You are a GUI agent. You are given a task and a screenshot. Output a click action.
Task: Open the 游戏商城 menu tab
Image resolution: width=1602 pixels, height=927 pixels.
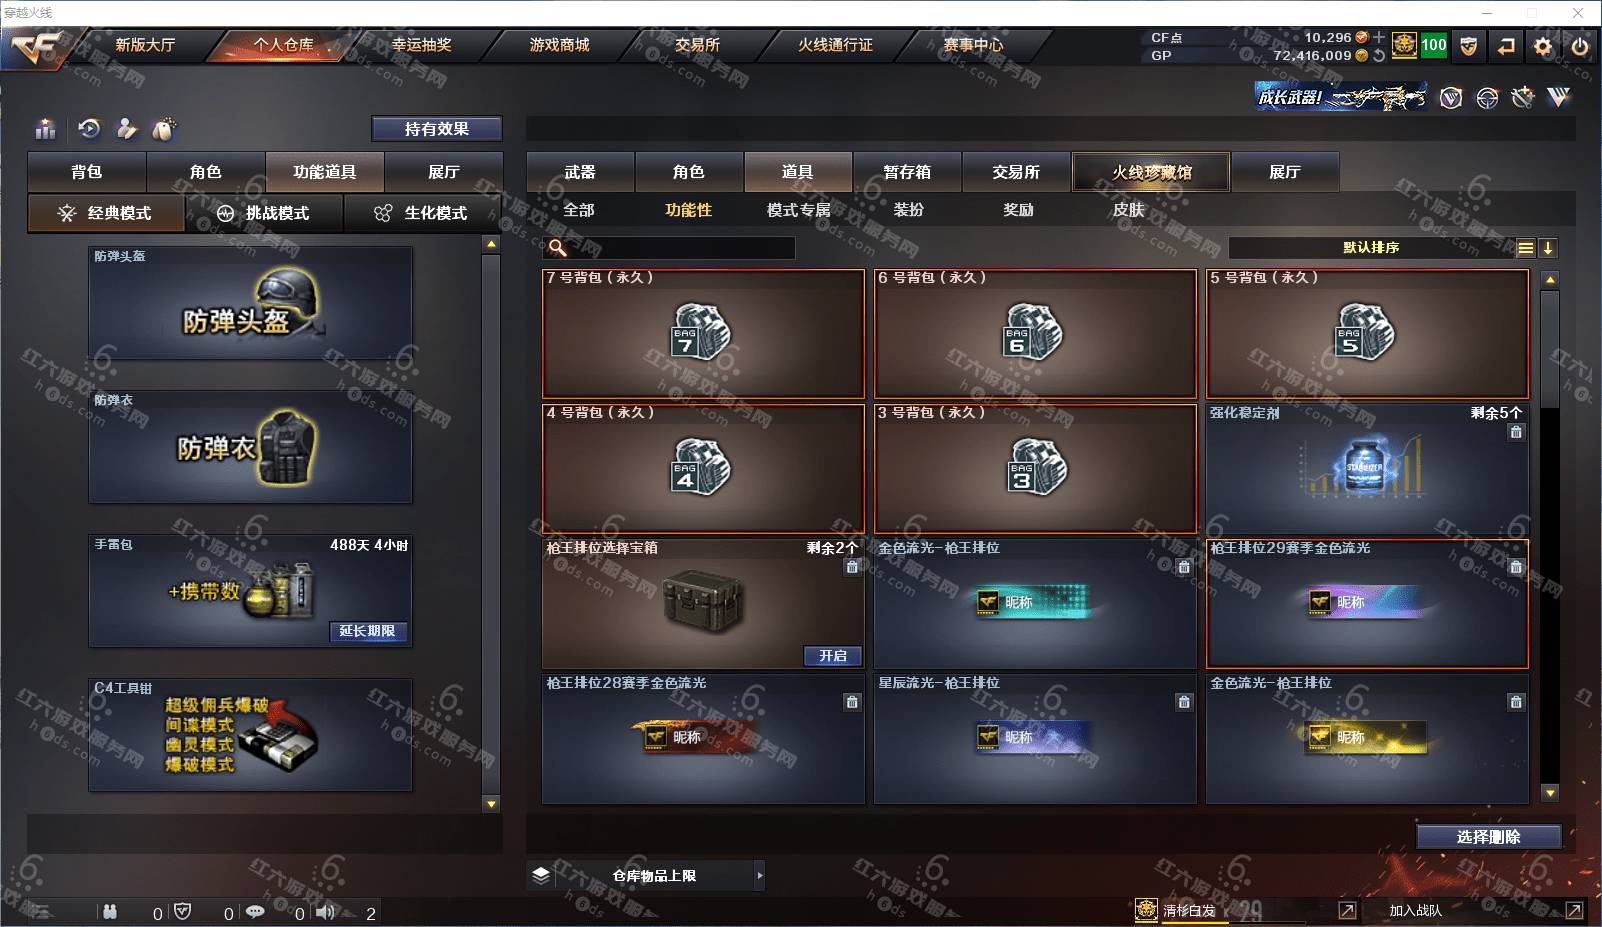click(559, 45)
